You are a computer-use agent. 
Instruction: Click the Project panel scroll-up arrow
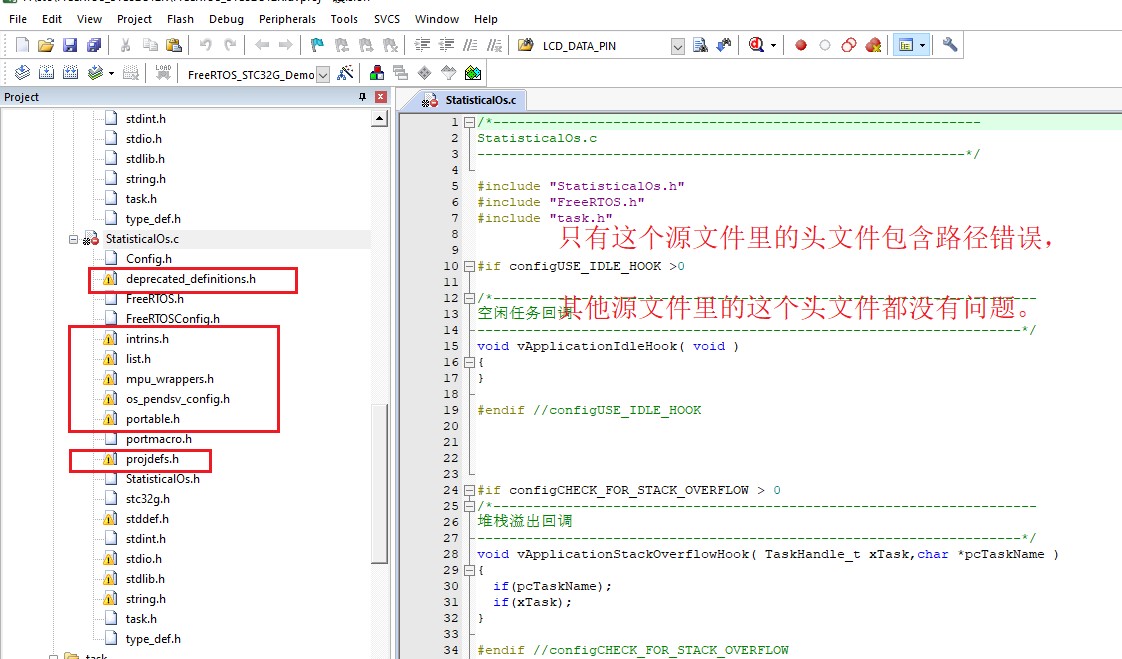coord(380,119)
